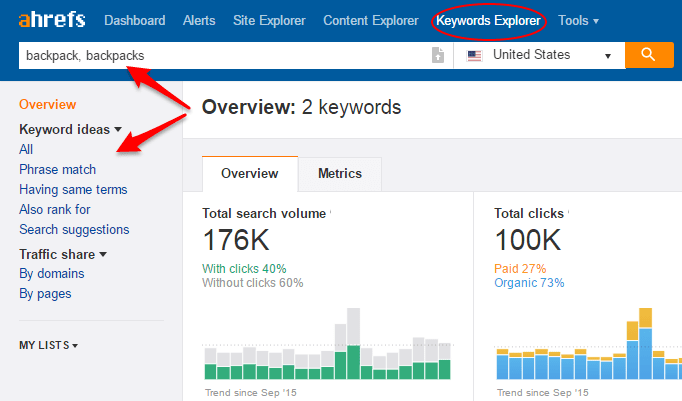Open the United States country dropdown
Viewport: 682px width, 401px height.
tap(540, 56)
